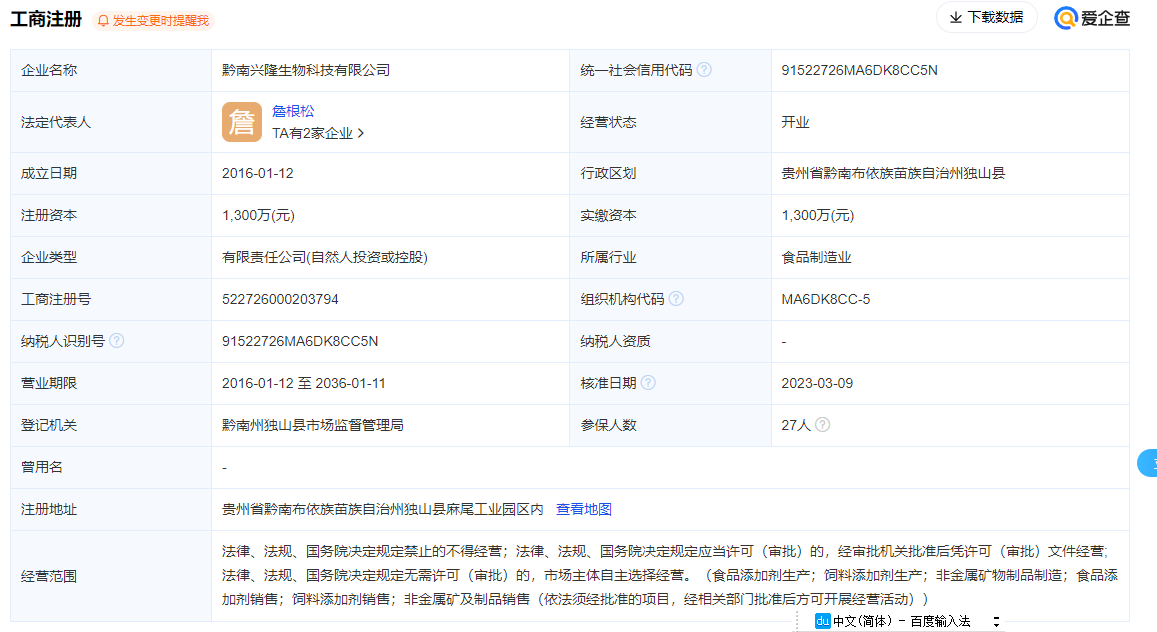Select the establishment date 2016-01-12
Viewport: 1157px width, 632px height.
pyautogui.click(x=258, y=173)
